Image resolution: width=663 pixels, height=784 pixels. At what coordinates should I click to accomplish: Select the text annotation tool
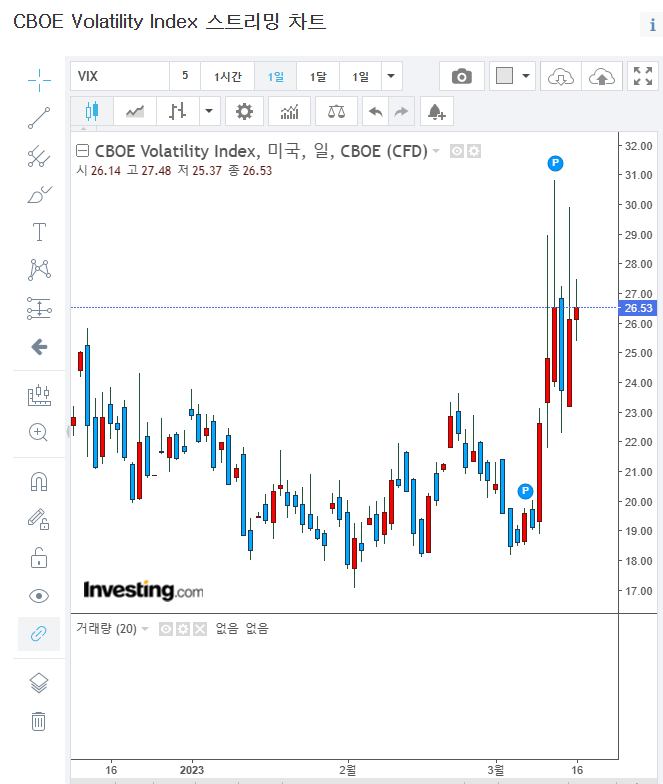pyautogui.click(x=39, y=232)
